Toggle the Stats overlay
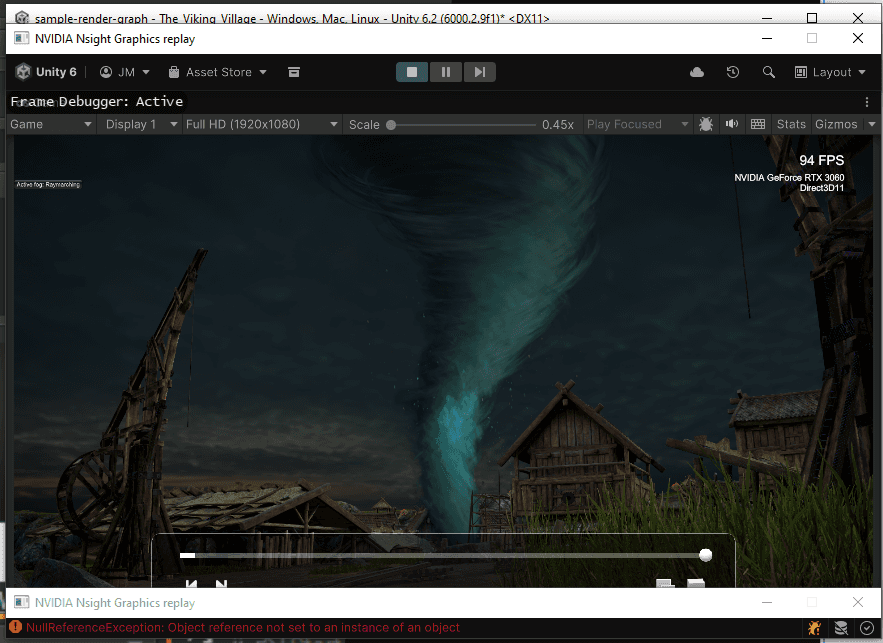 pyautogui.click(x=791, y=124)
